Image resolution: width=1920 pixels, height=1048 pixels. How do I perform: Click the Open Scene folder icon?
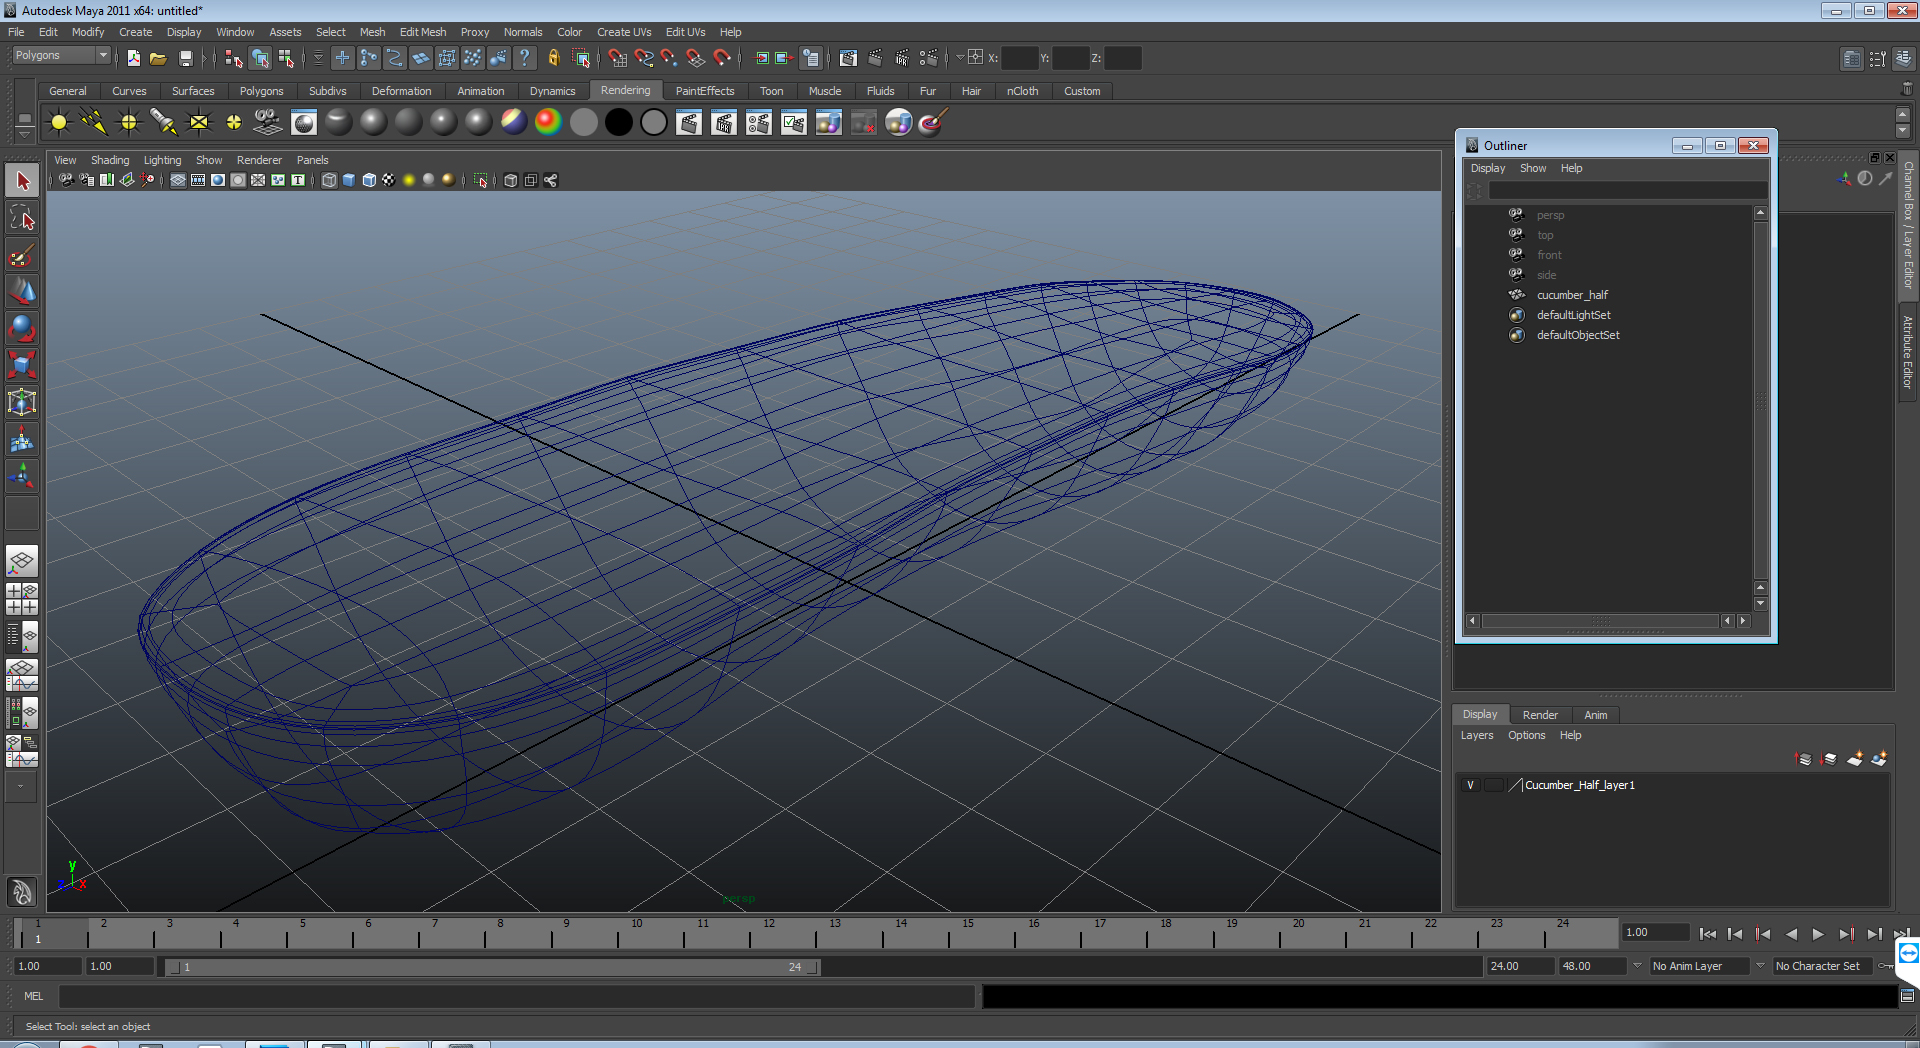(x=158, y=58)
